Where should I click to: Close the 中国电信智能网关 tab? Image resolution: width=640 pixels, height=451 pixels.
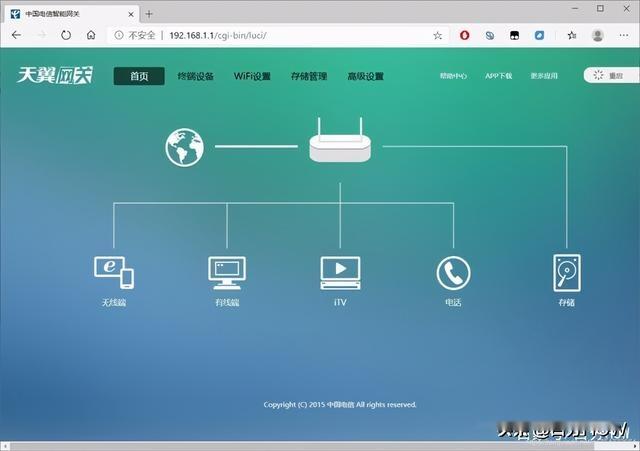(x=131, y=14)
